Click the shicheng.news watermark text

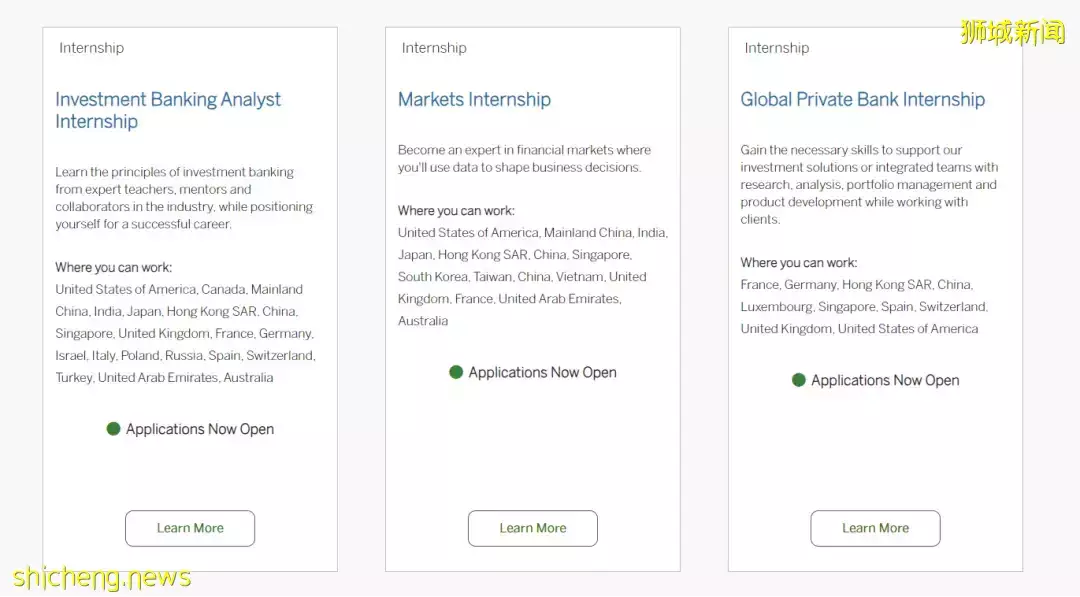[x=102, y=578]
